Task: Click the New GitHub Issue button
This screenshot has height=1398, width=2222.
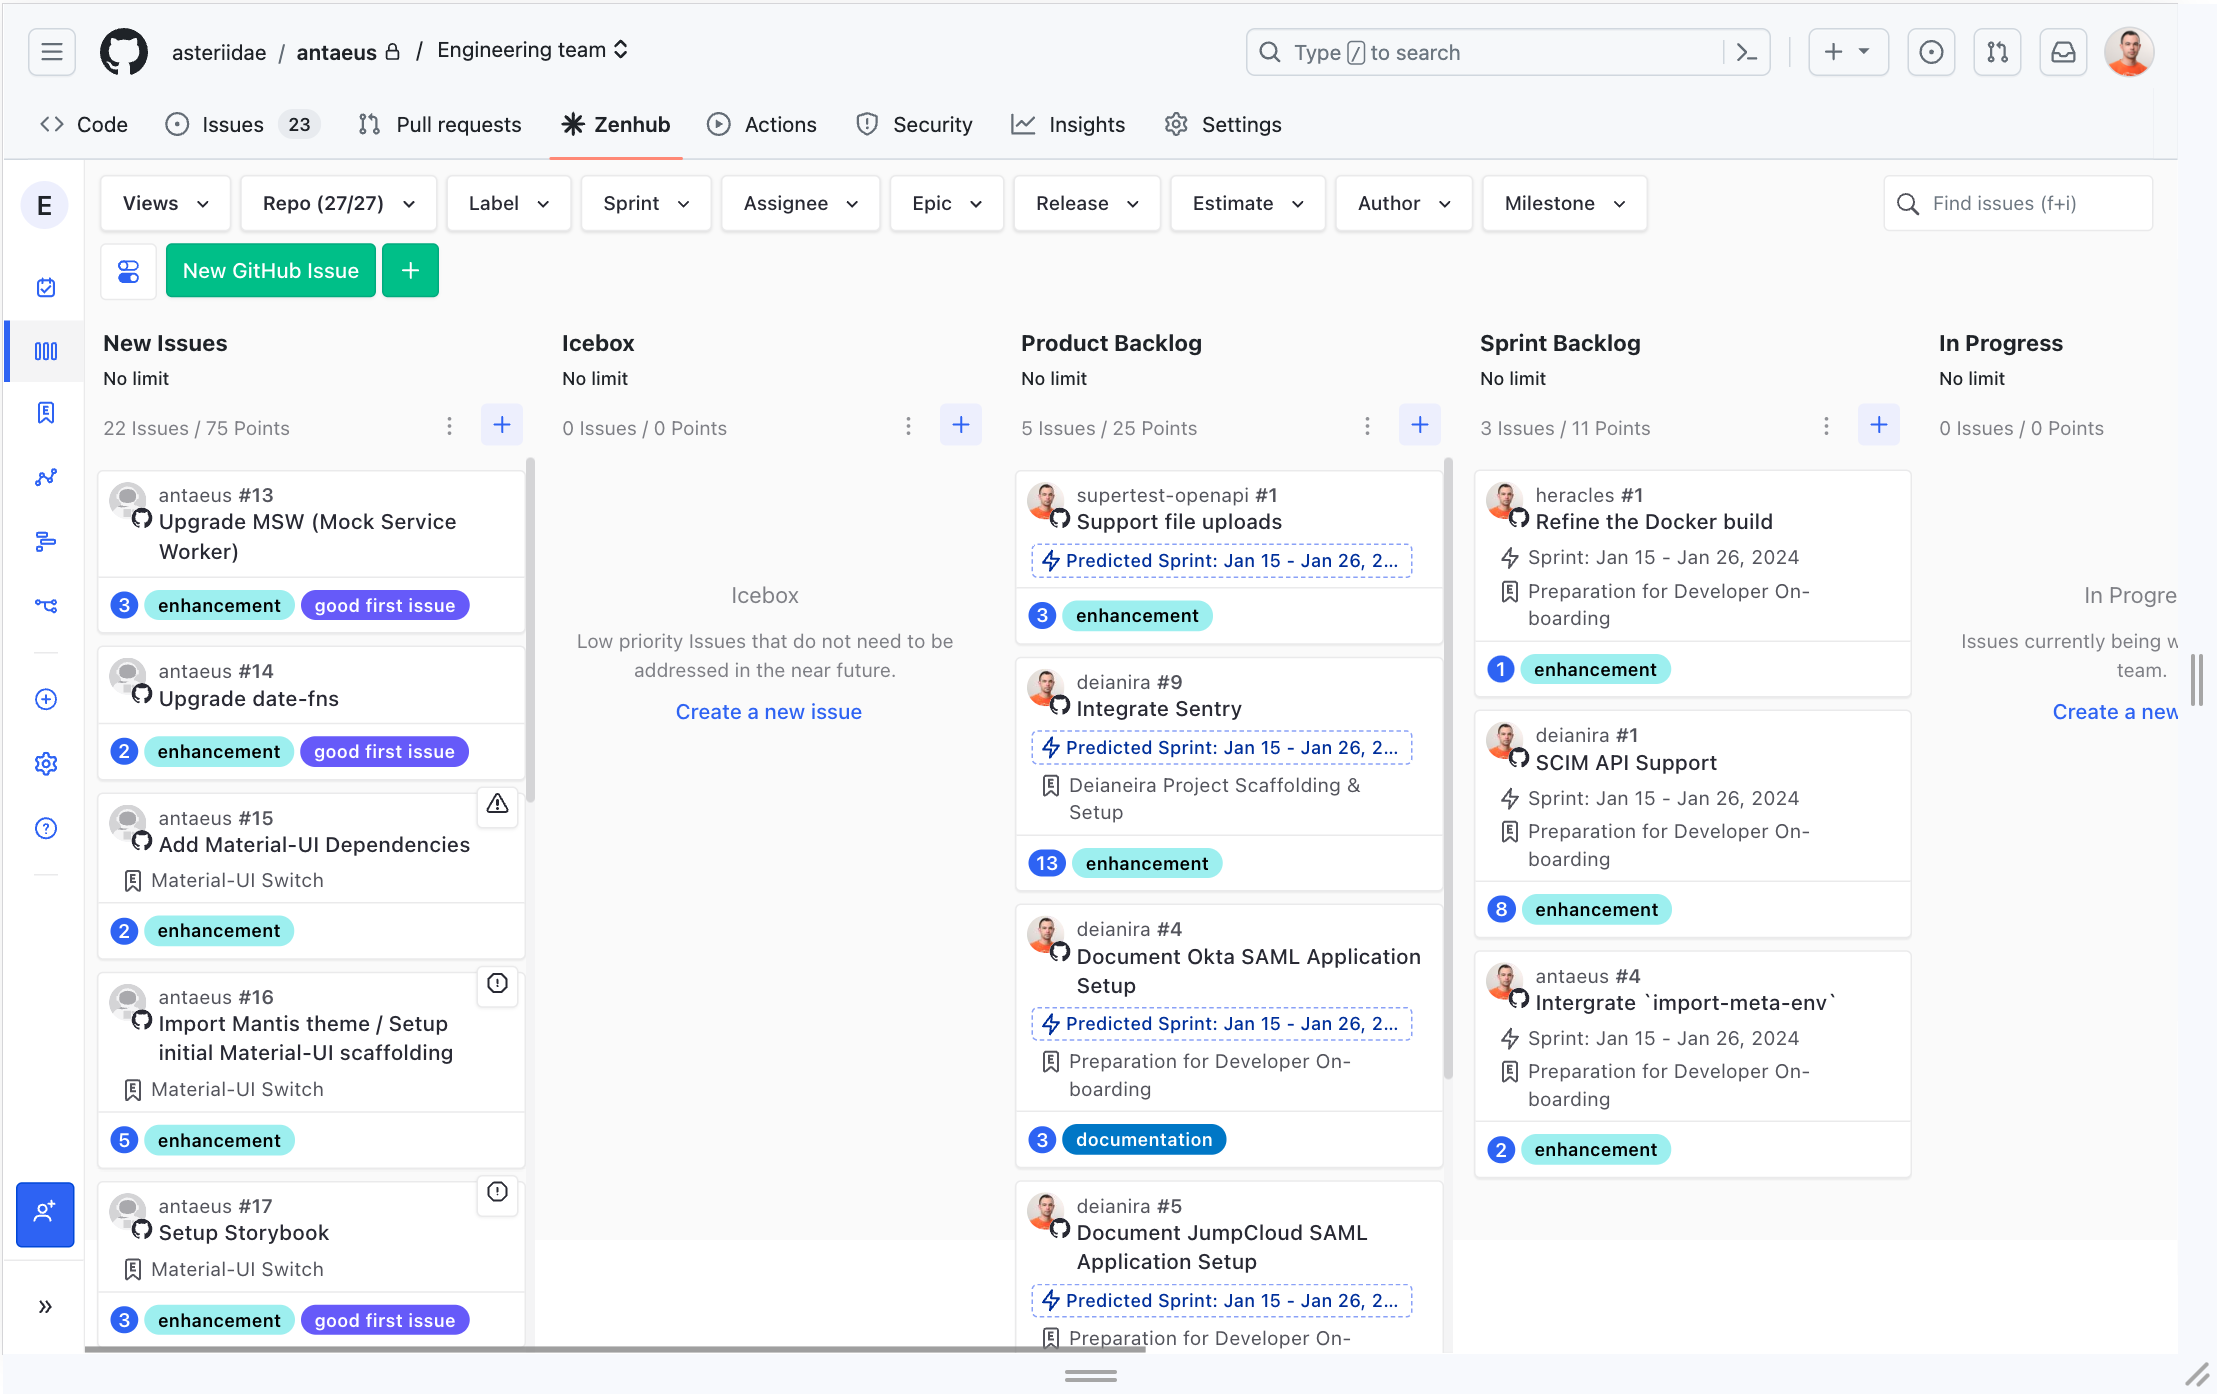Action: tap(271, 271)
